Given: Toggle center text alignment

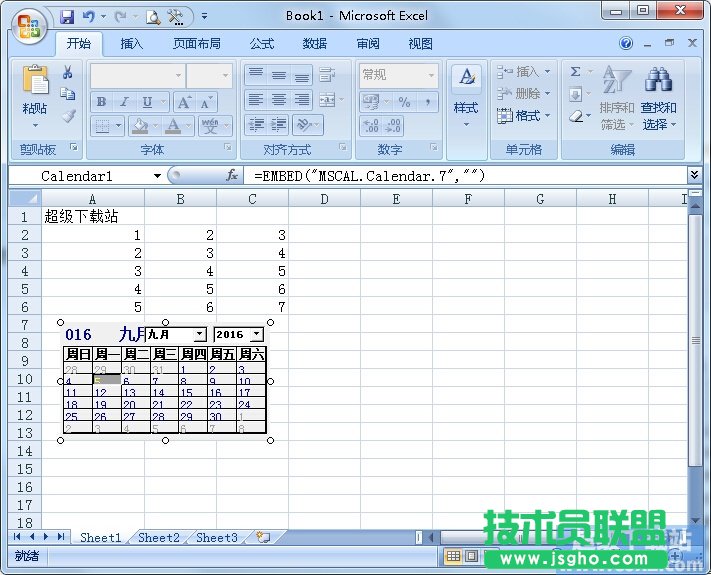Looking at the screenshot, I should [278, 100].
